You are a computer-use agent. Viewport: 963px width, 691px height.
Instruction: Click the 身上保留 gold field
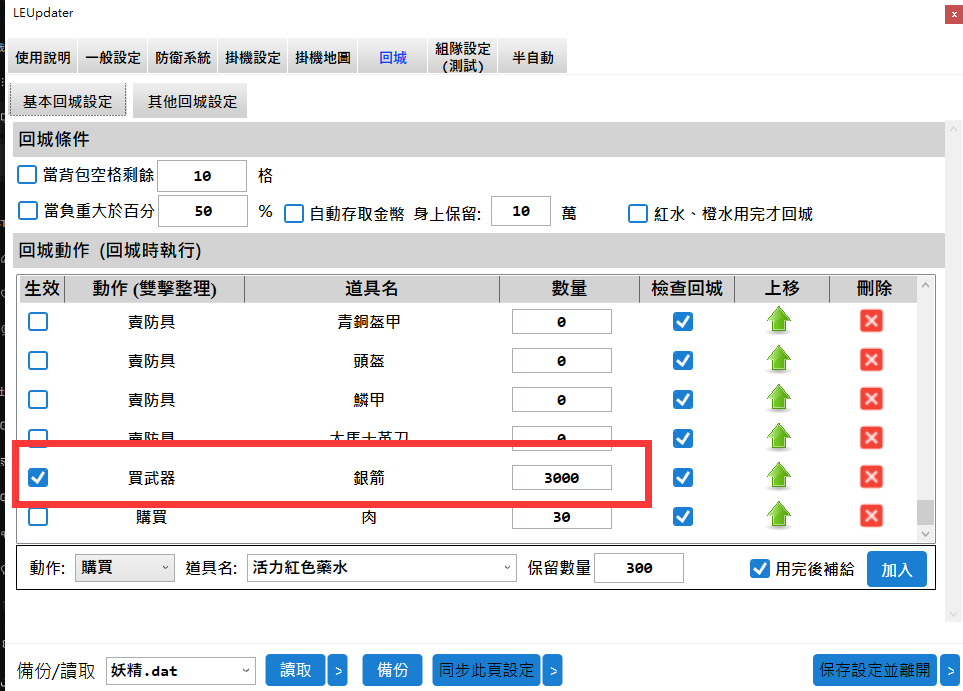coord(521,211)
